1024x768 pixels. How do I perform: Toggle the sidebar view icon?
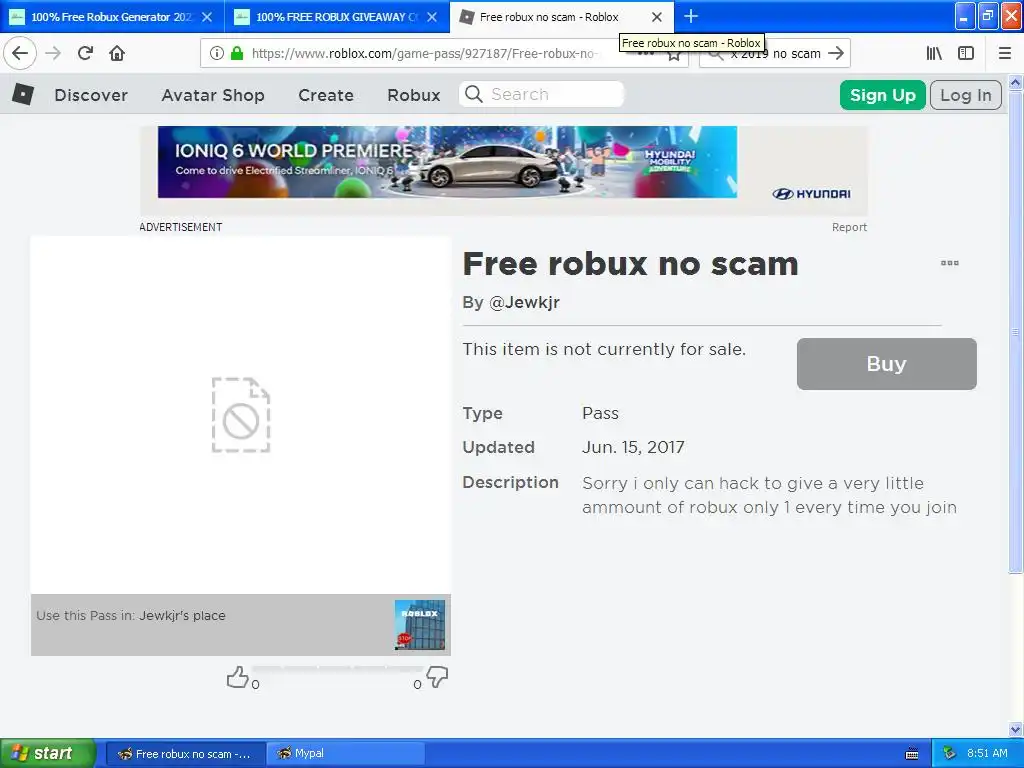pyautogui.click(x=966, y=54)
